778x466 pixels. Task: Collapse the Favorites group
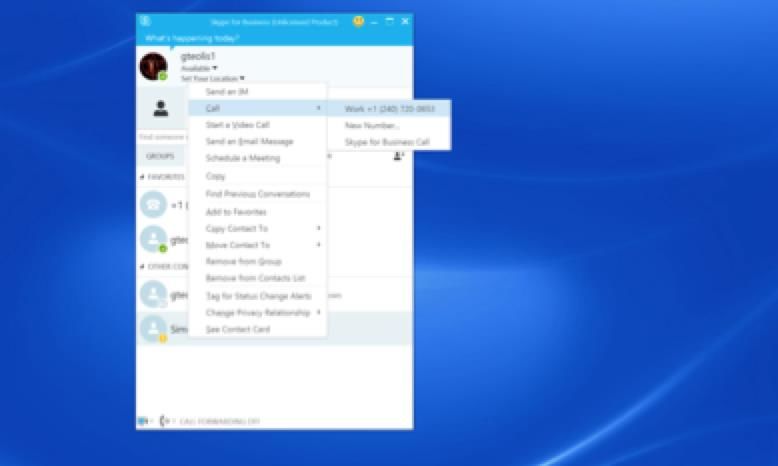coord(142,177)
